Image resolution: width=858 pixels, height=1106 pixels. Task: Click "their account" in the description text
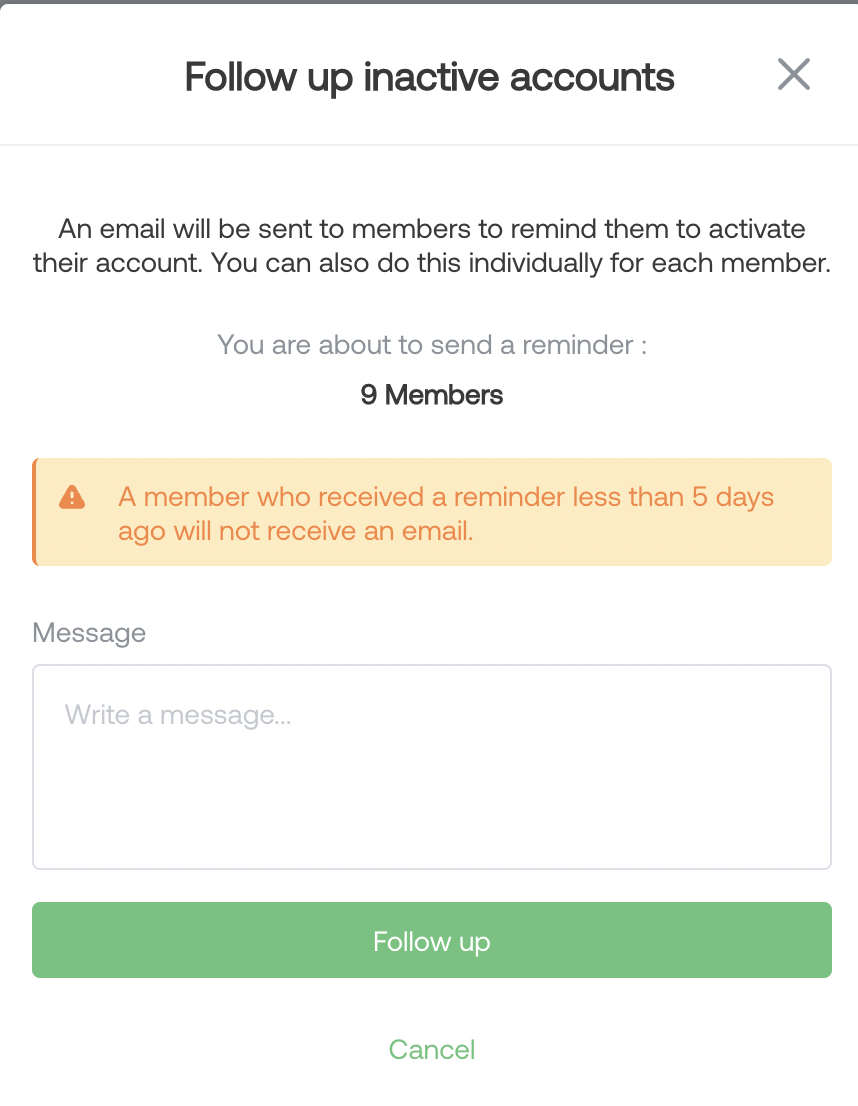point(116,263)
